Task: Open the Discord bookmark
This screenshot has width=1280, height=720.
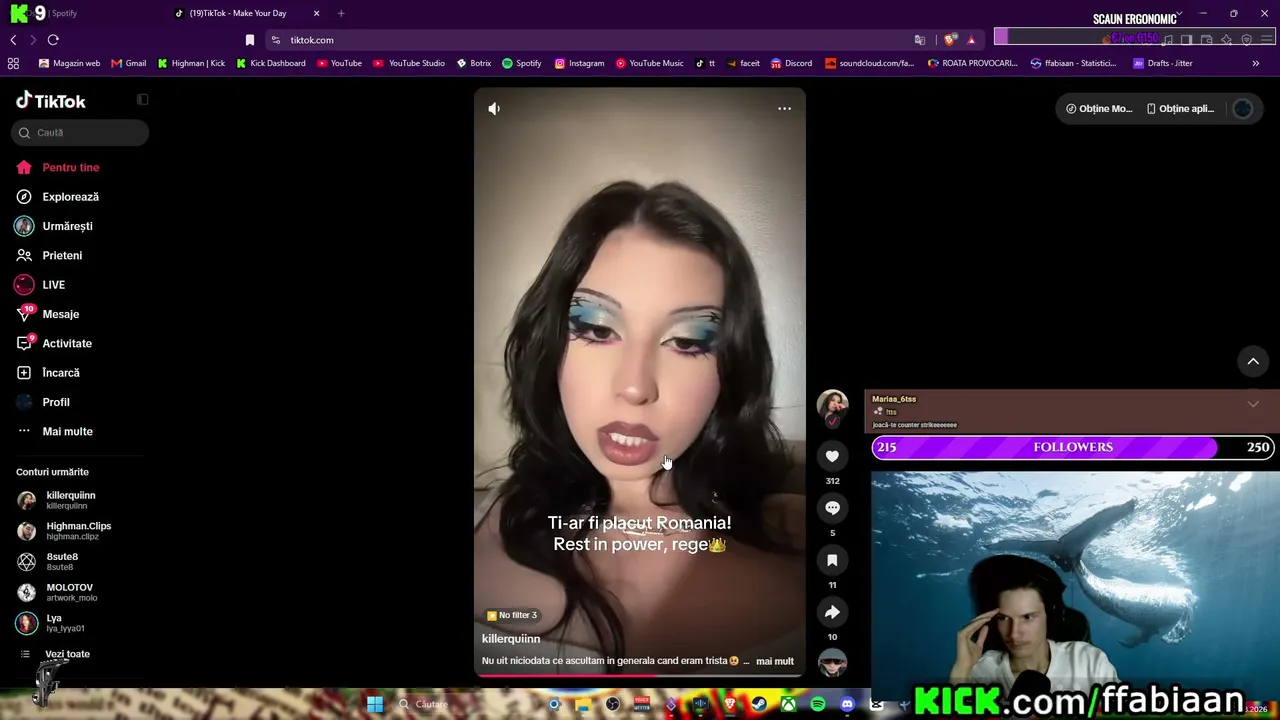Action: (x=790, y=63)
